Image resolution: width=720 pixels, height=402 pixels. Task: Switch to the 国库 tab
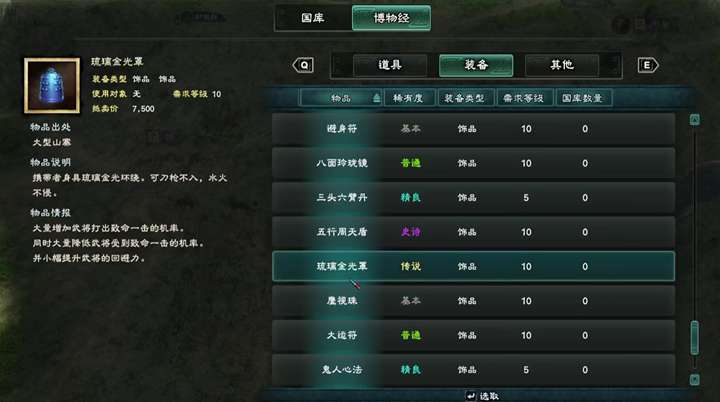[313, 18]
